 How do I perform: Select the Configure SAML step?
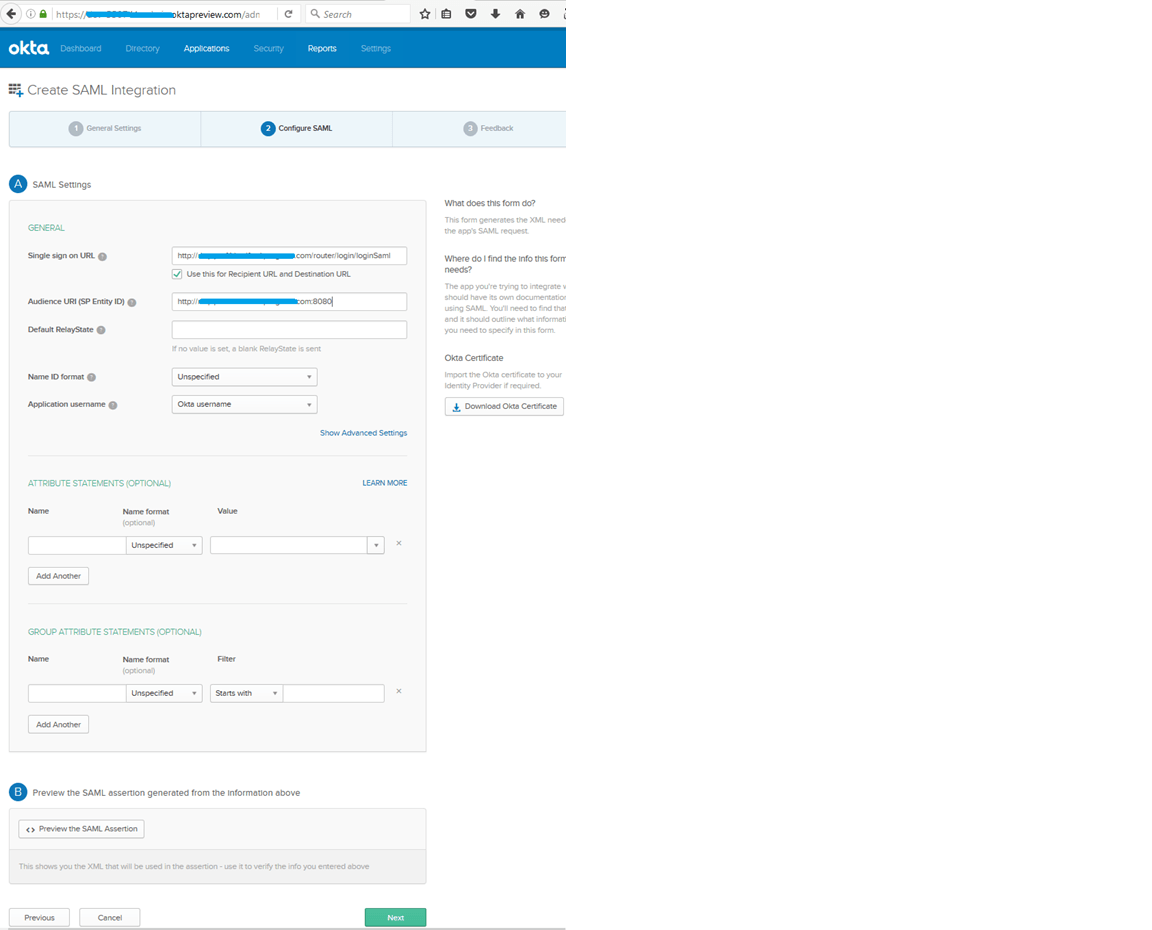coord(297,129)
